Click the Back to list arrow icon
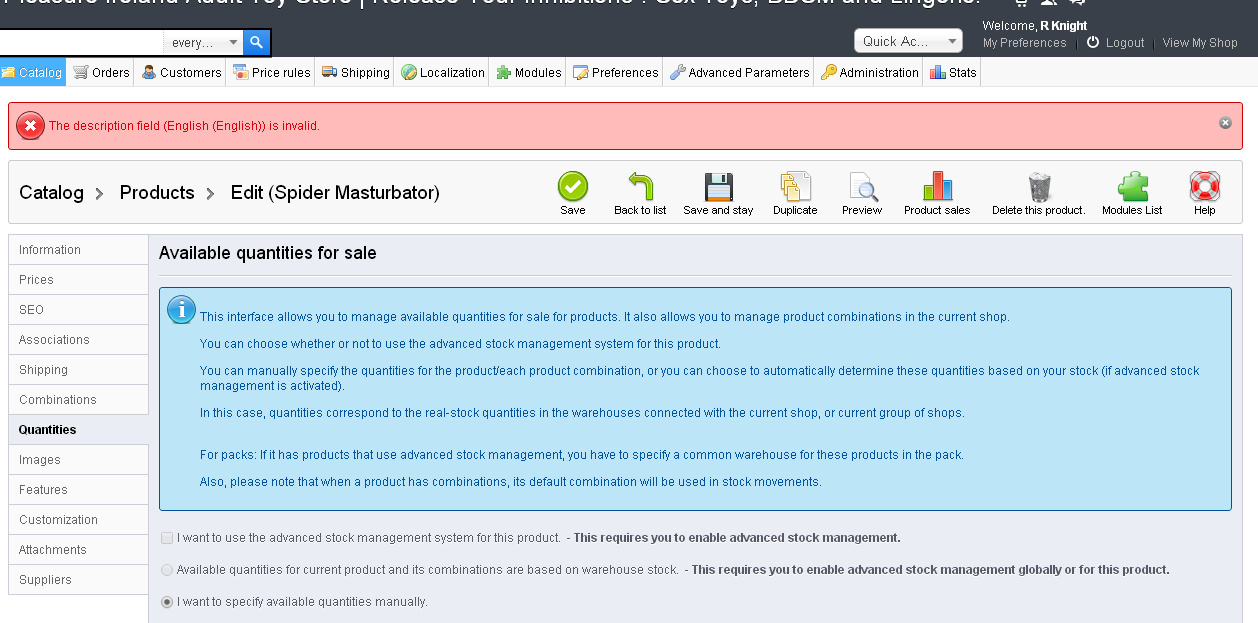1258x623 pixels. [x=640, y=186]
